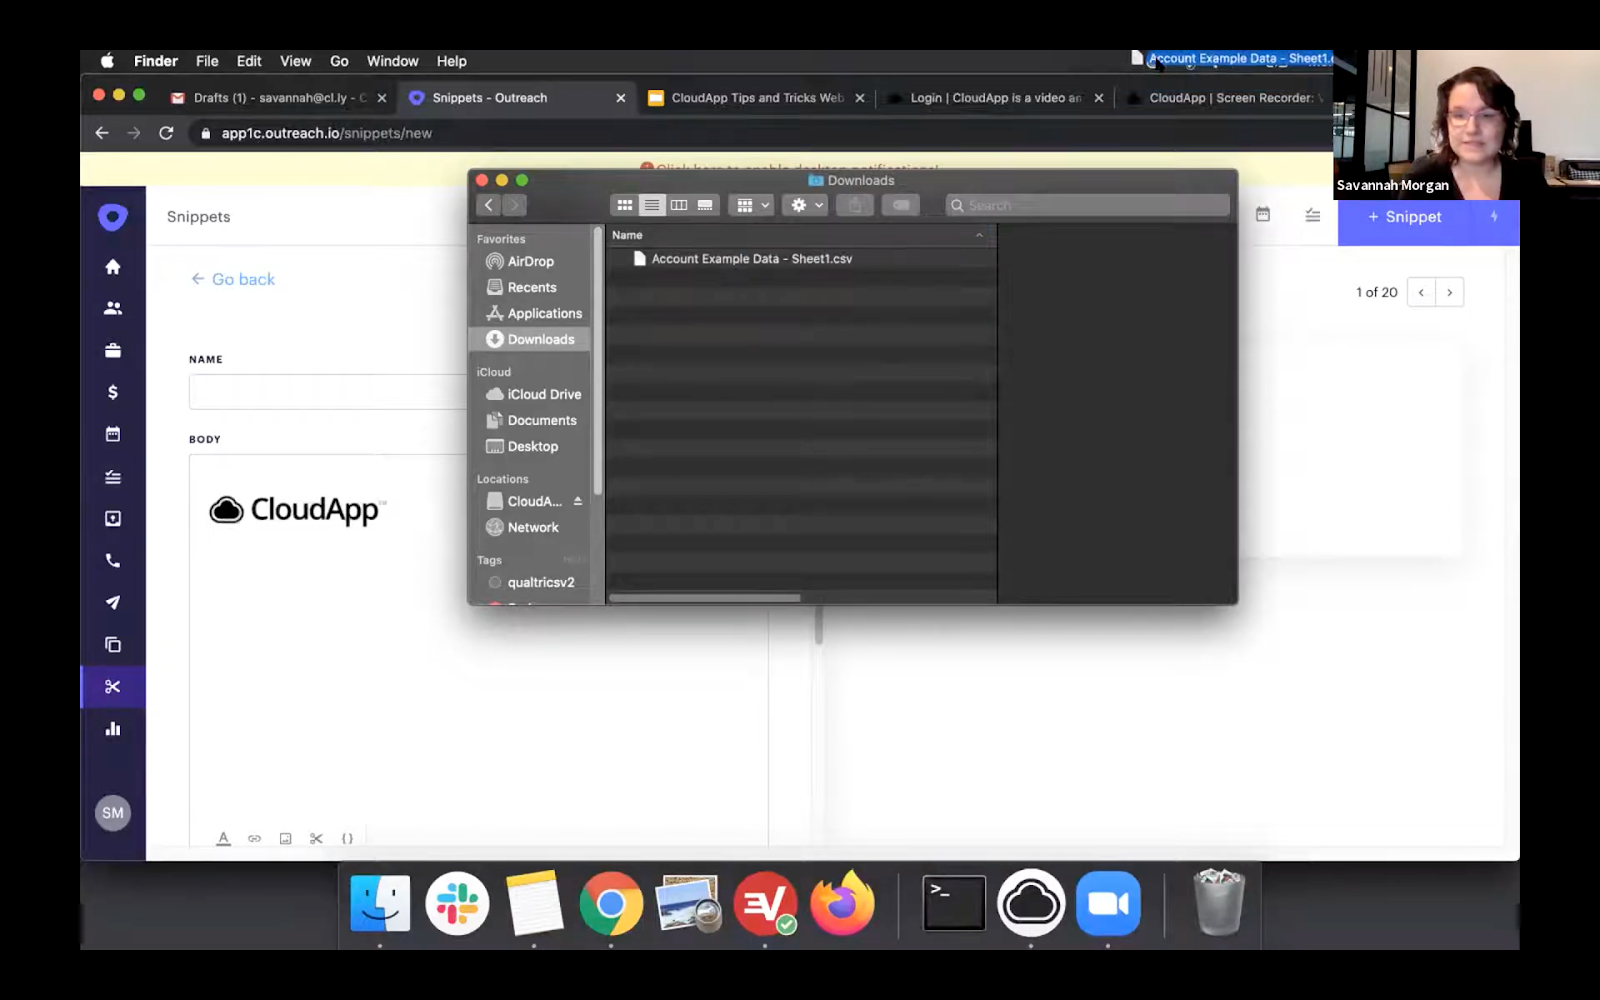Insert snippet via editor scissors icon
Viewport: 1600px width, 1000px height.
pos(316,838)
